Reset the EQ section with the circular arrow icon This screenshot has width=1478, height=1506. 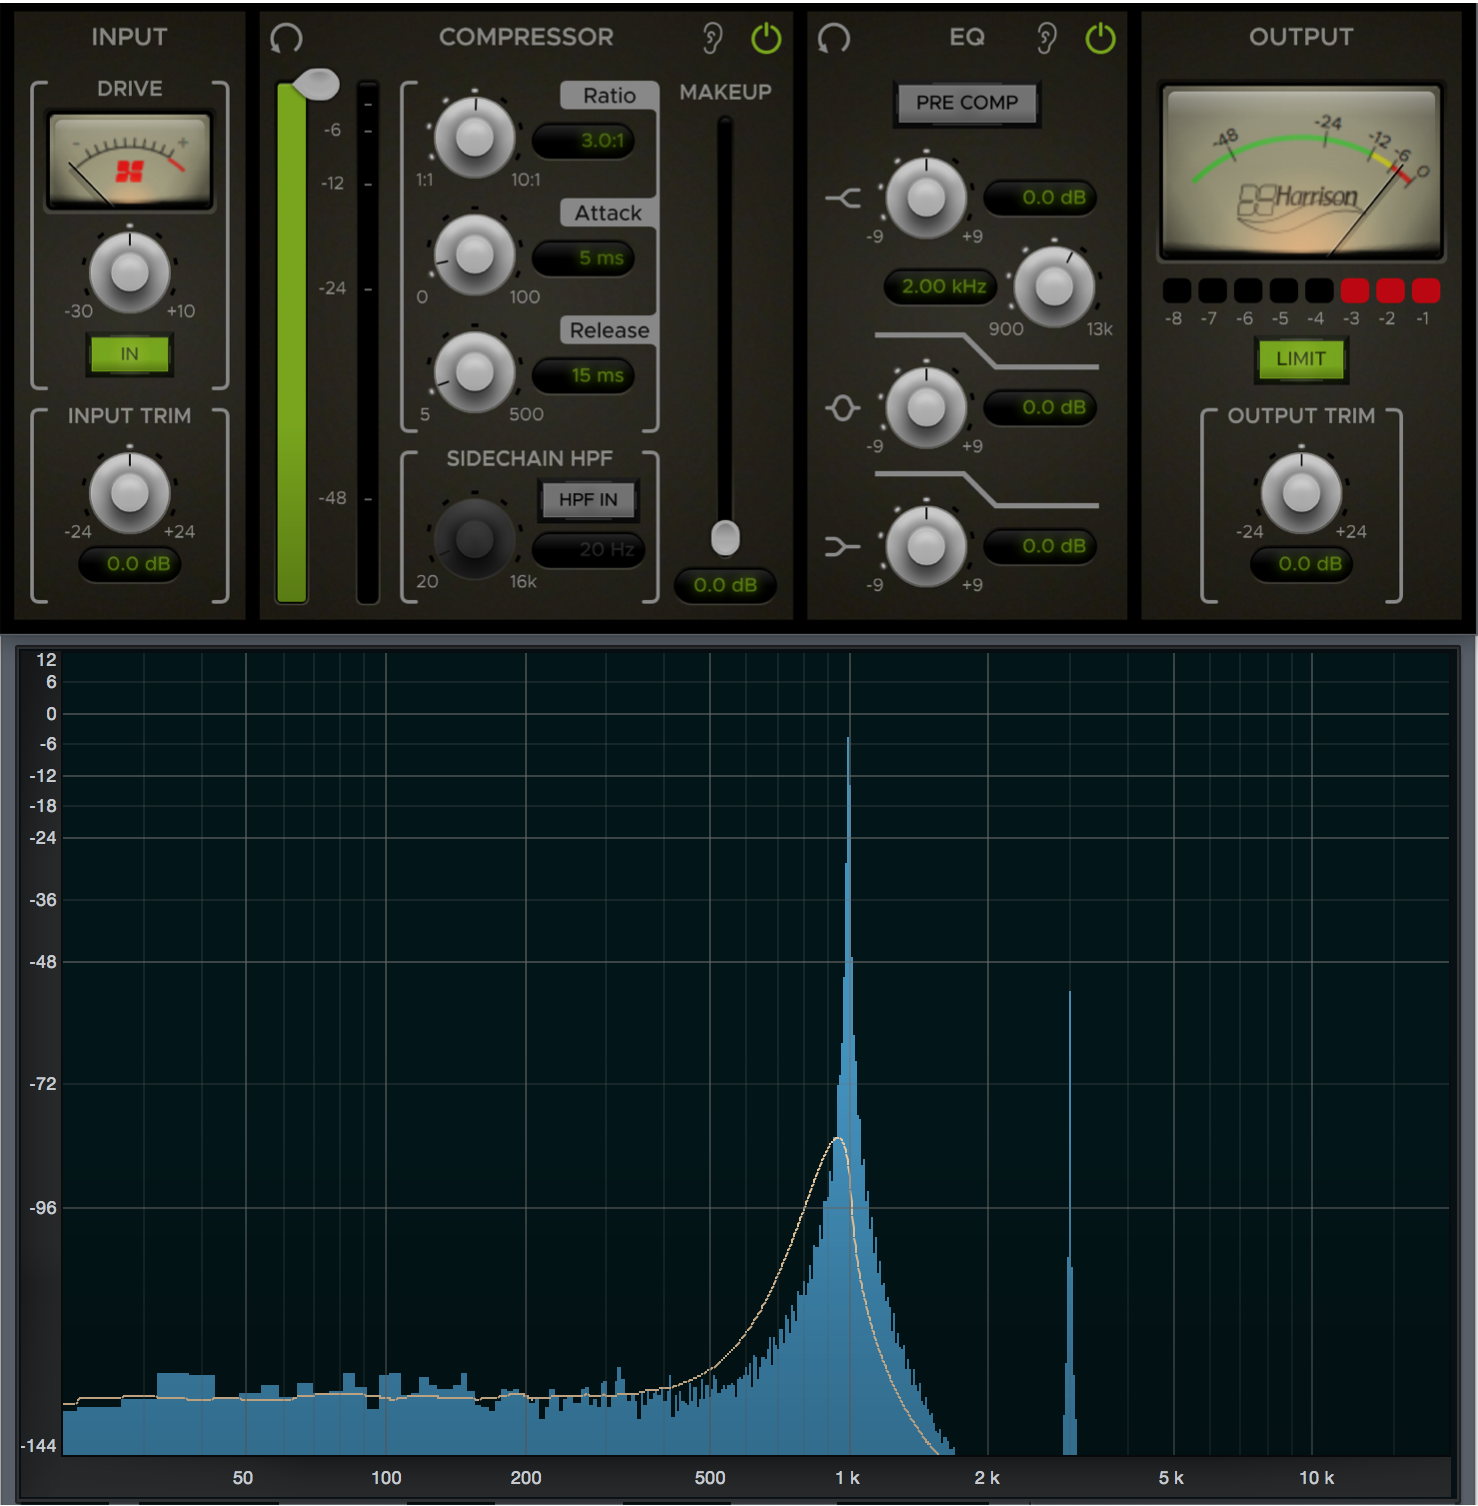[x=834, y=39]
